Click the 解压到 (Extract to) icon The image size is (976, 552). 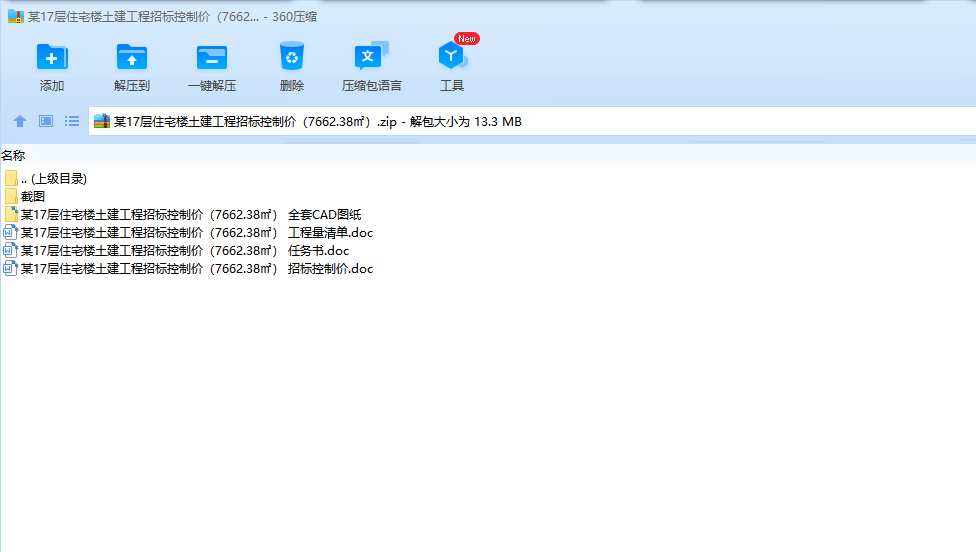pos(131,57)
